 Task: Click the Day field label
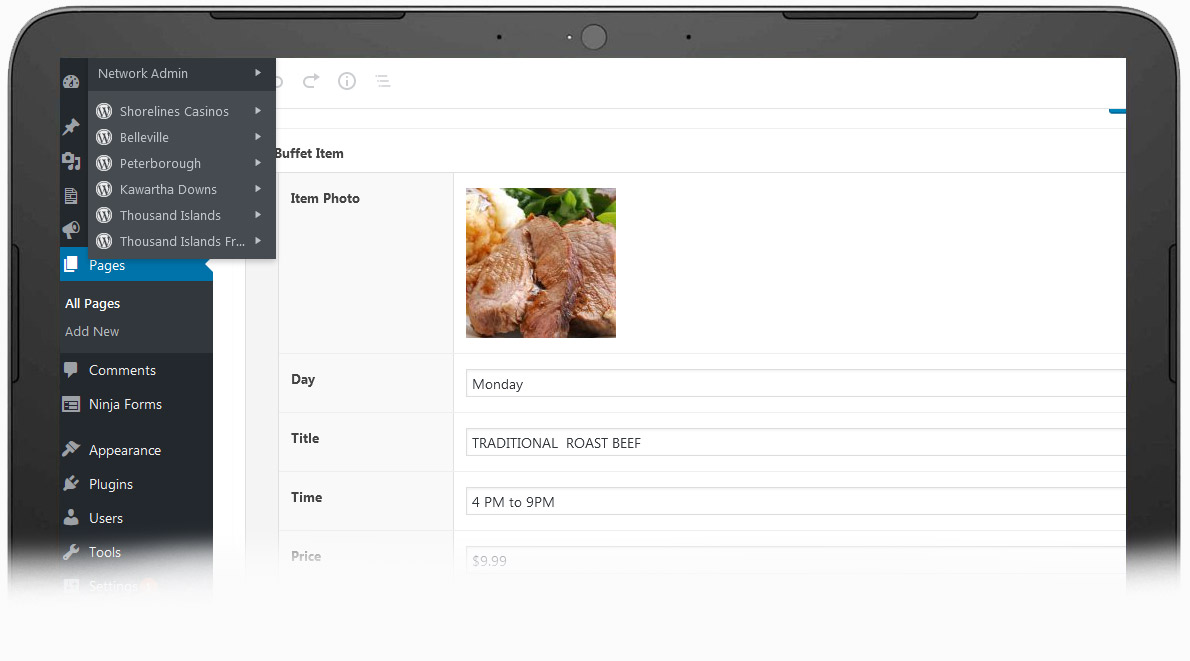303,379
